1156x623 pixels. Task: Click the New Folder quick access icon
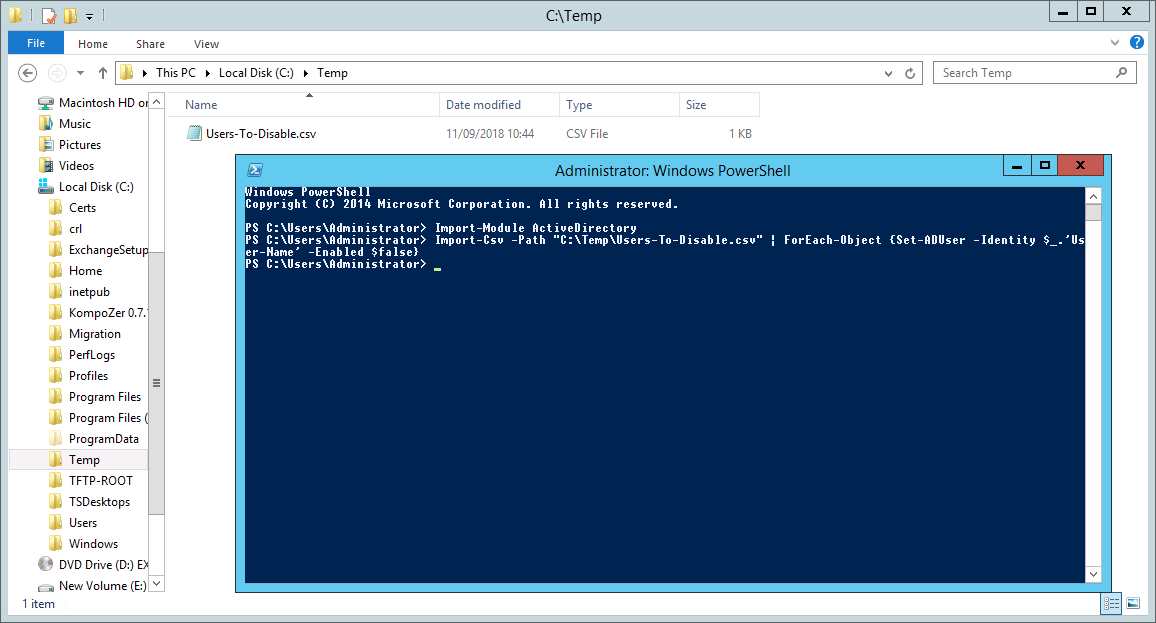[x=70, y=15]
